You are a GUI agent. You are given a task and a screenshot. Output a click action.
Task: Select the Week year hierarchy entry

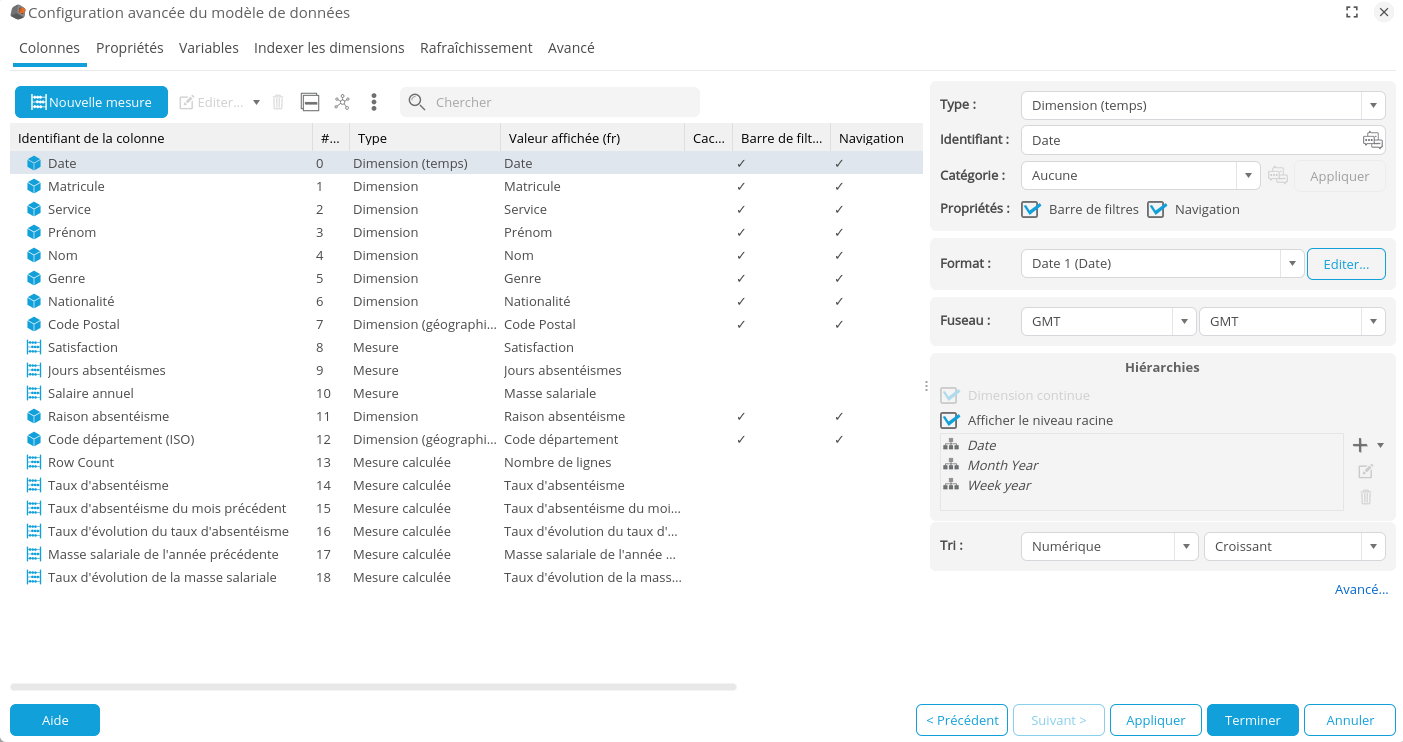click(x=999, y=485)
